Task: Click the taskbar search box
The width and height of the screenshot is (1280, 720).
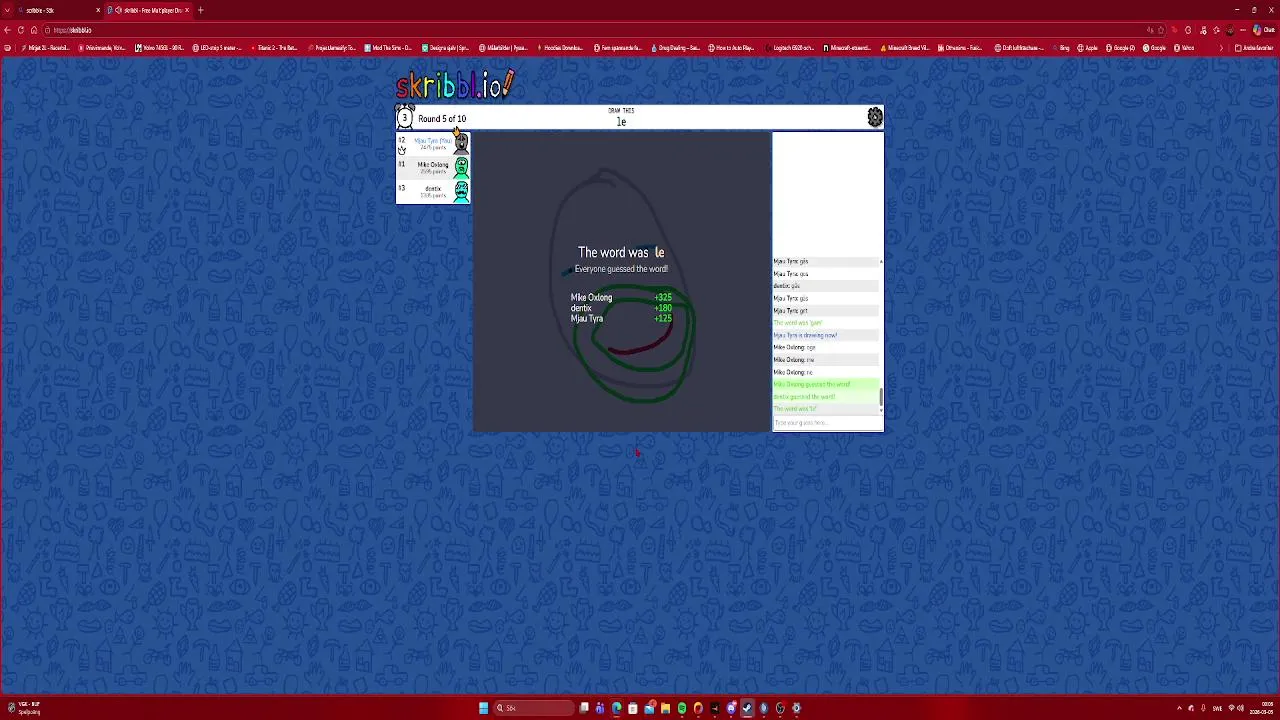Action: pos(534,708)
